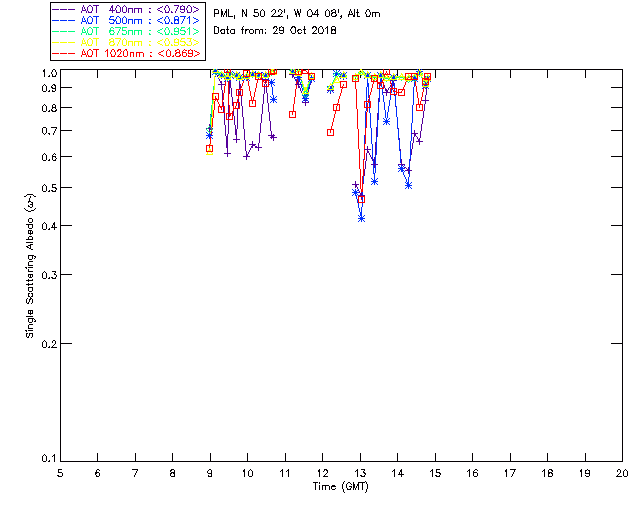Click the 15 hour x-axis label

(435, 473)
